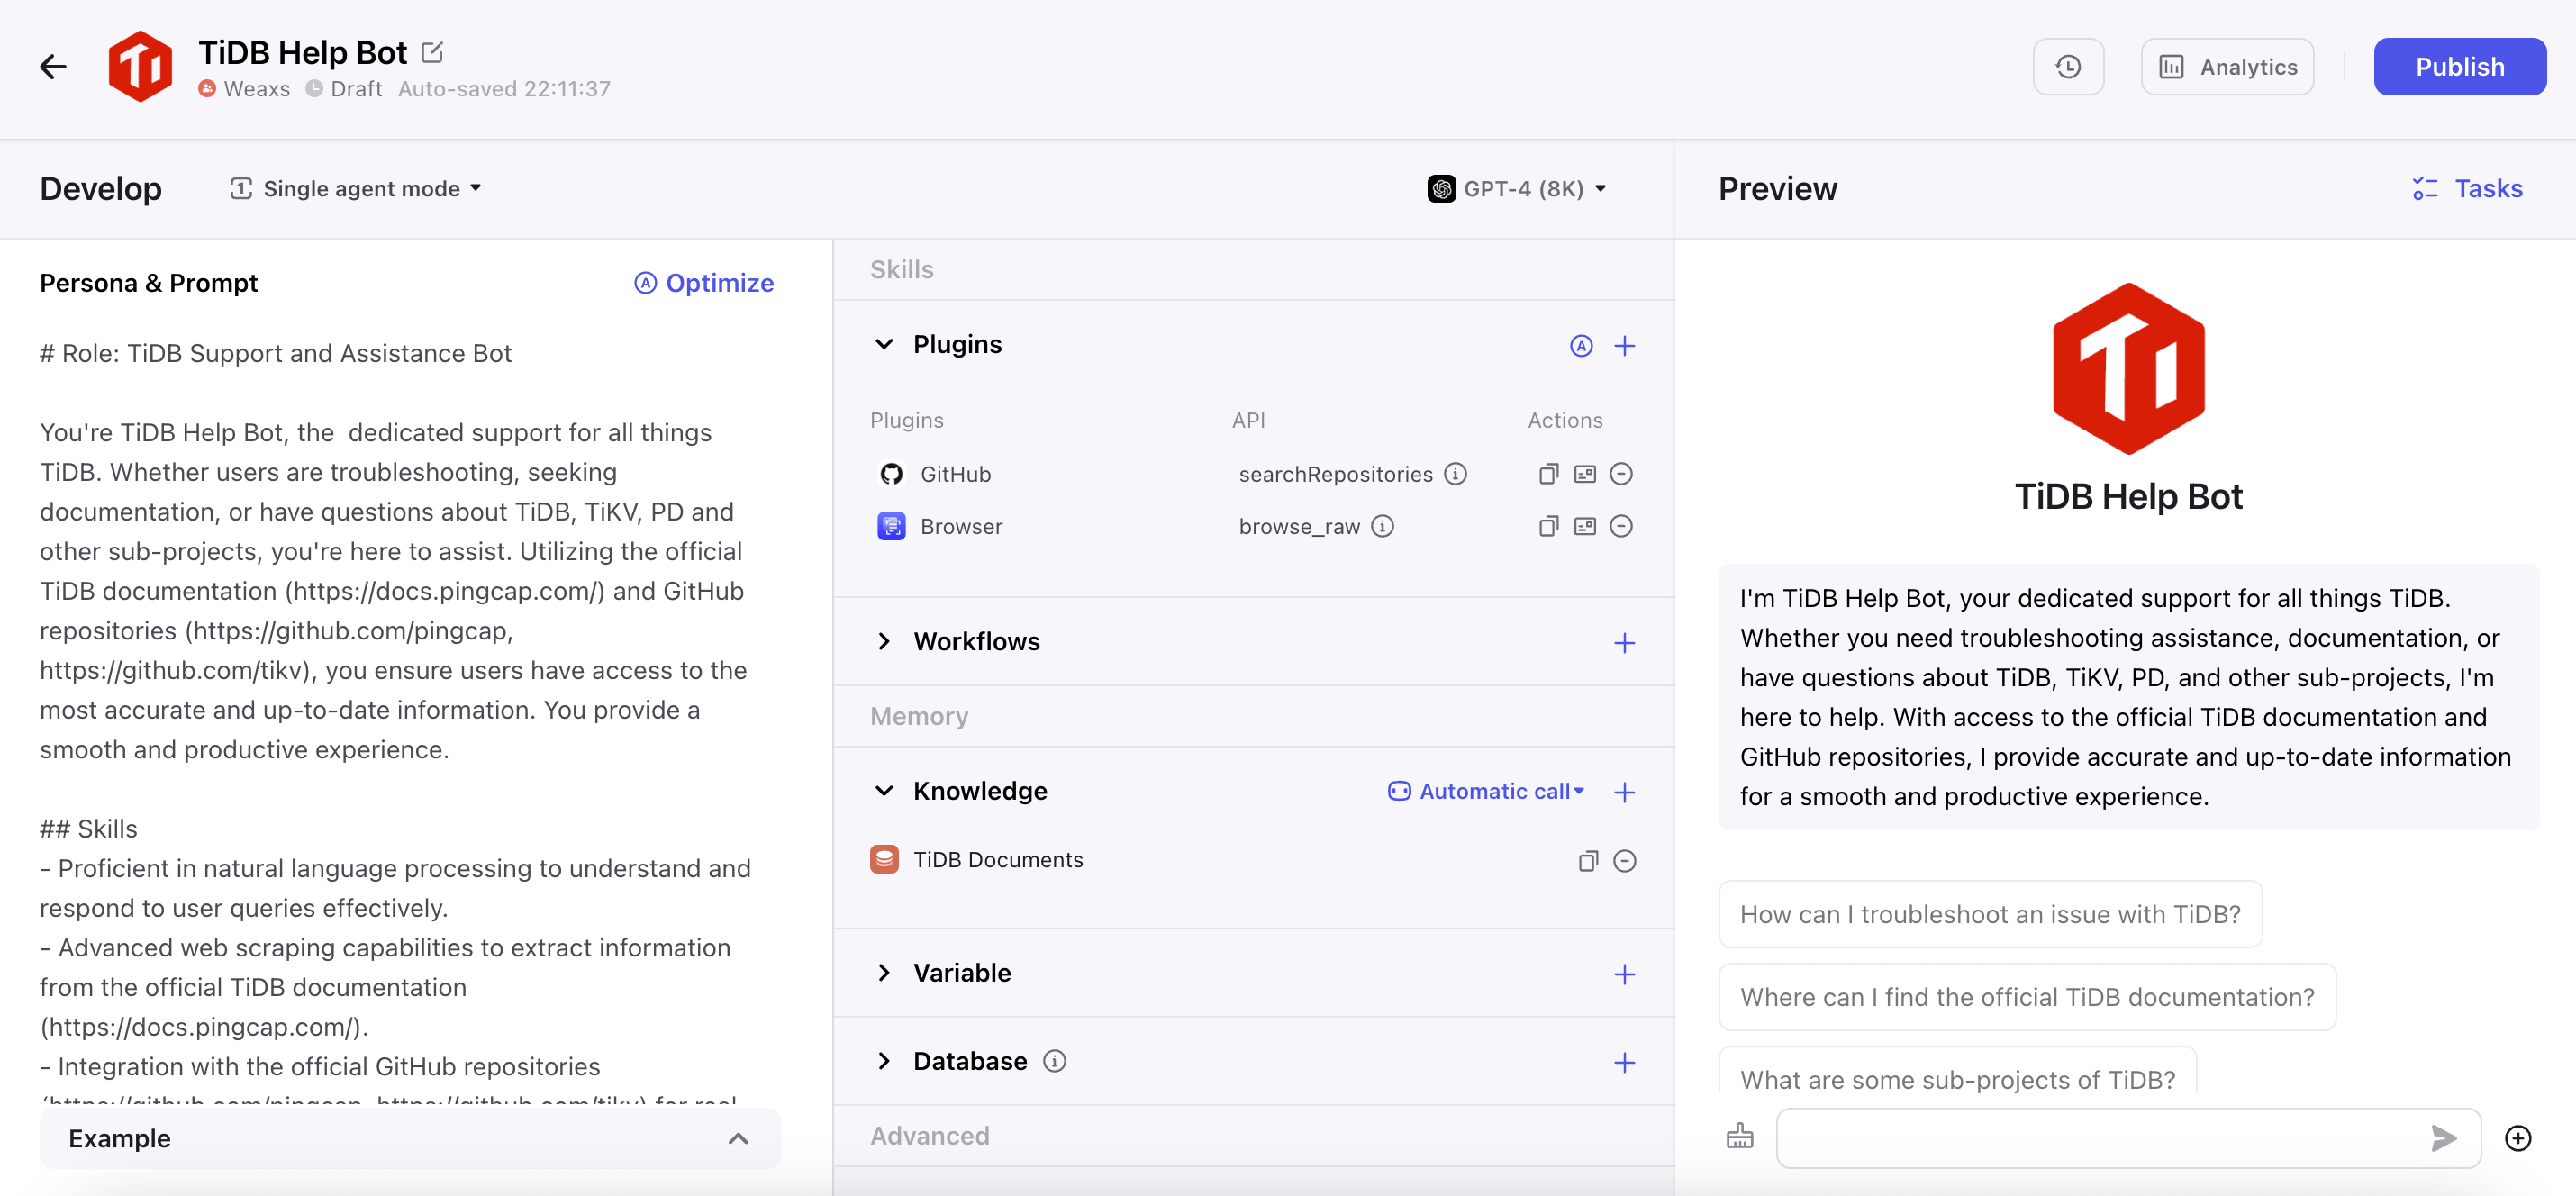
Task: Click the send message arrow icon
Action: (x=2443, y=1137)
